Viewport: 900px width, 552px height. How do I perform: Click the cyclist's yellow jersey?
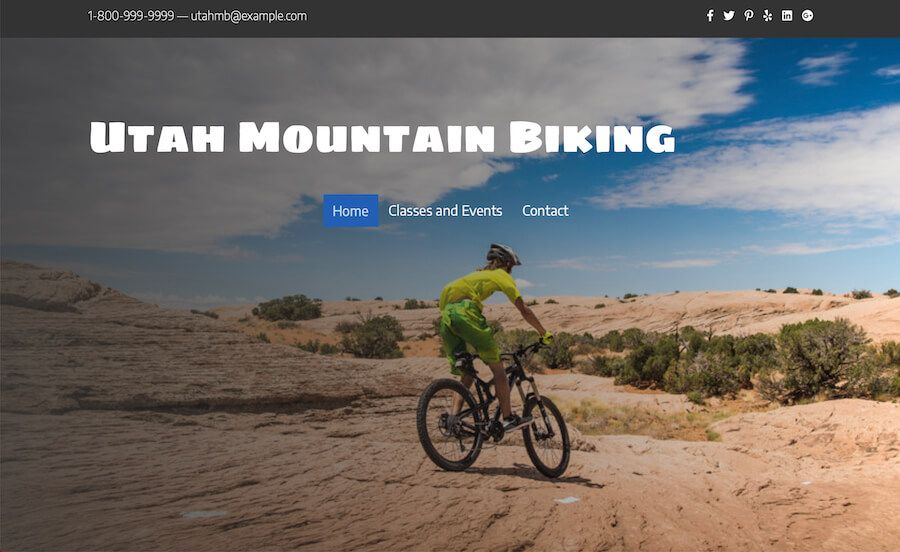[x=479, y=286]
